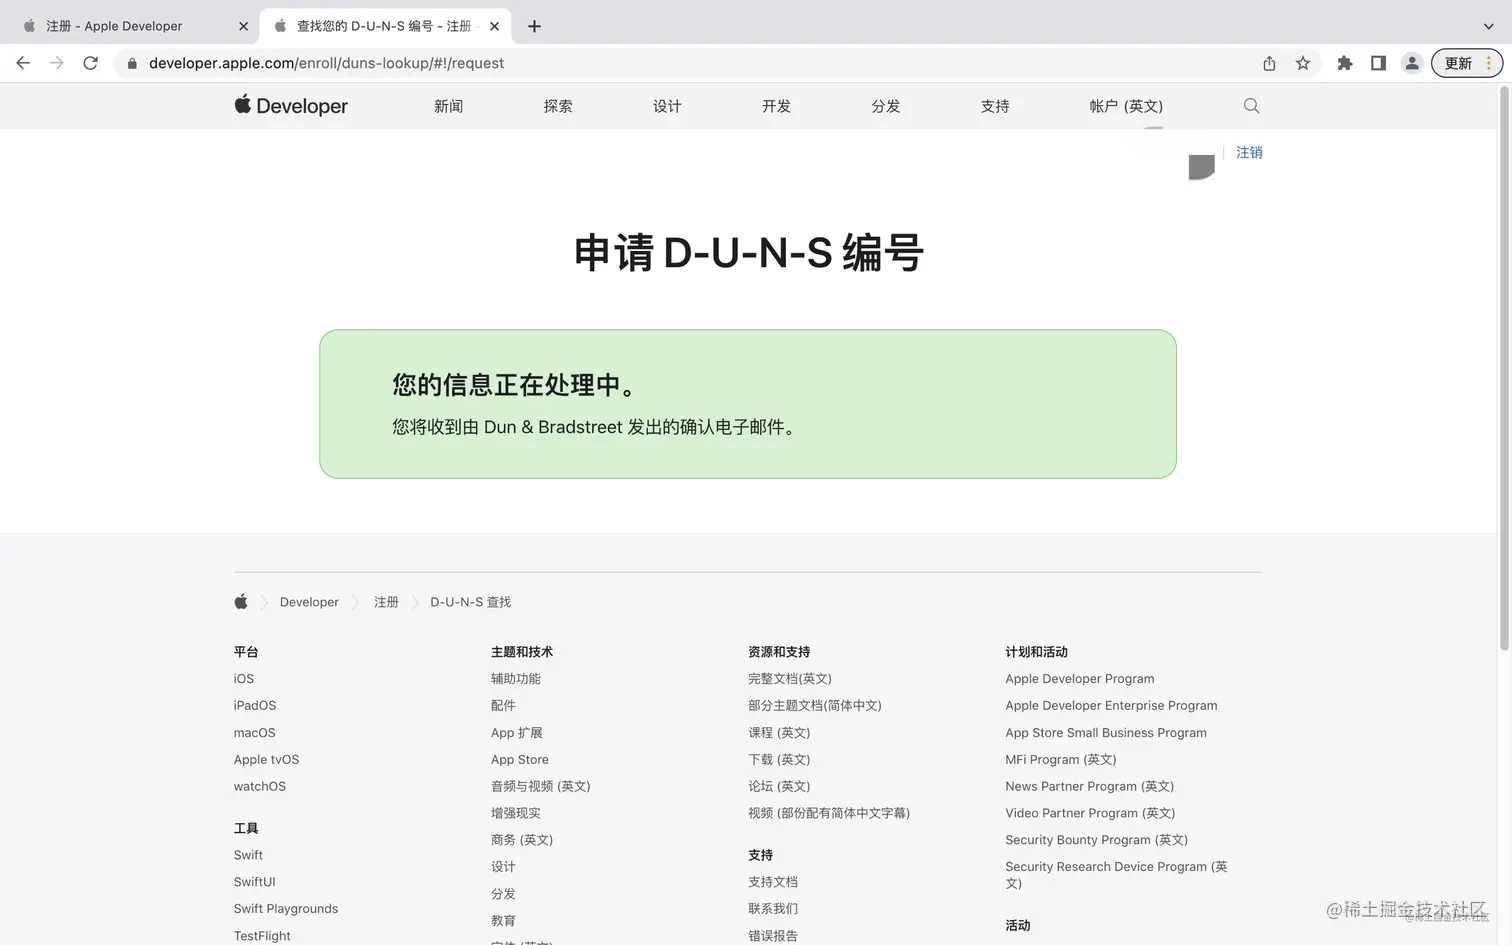The height and width of the screenshot is (945, 1512).
Task: Open the Chrome profile avatar
Action: (x=1412, y=63)
